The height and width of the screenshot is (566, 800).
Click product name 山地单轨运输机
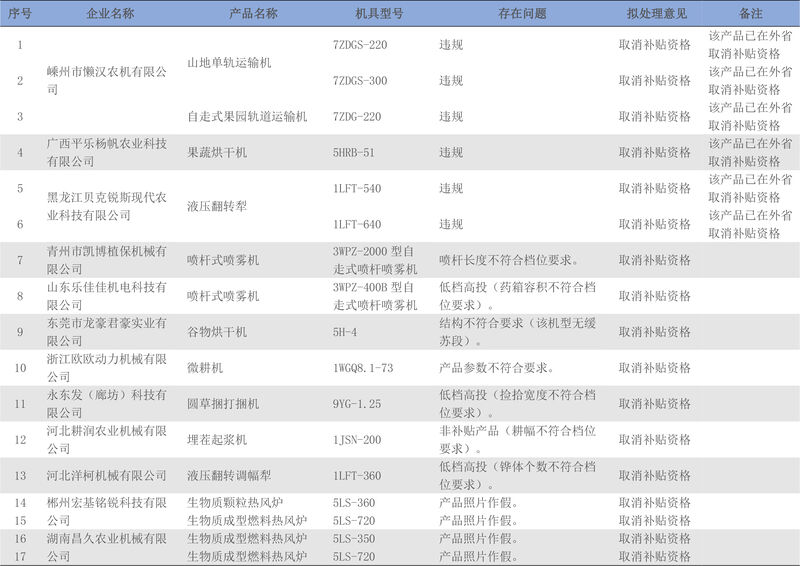pos(229,63)
